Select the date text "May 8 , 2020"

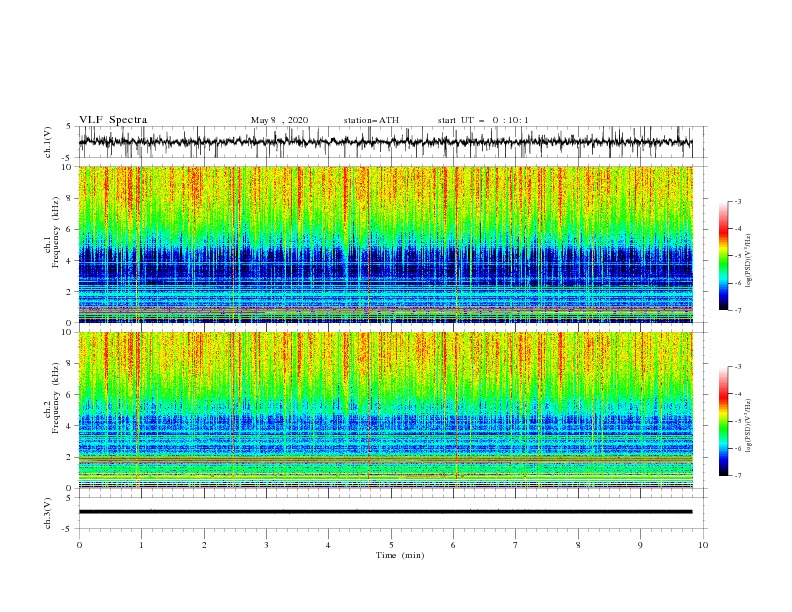tap(279, 120)
